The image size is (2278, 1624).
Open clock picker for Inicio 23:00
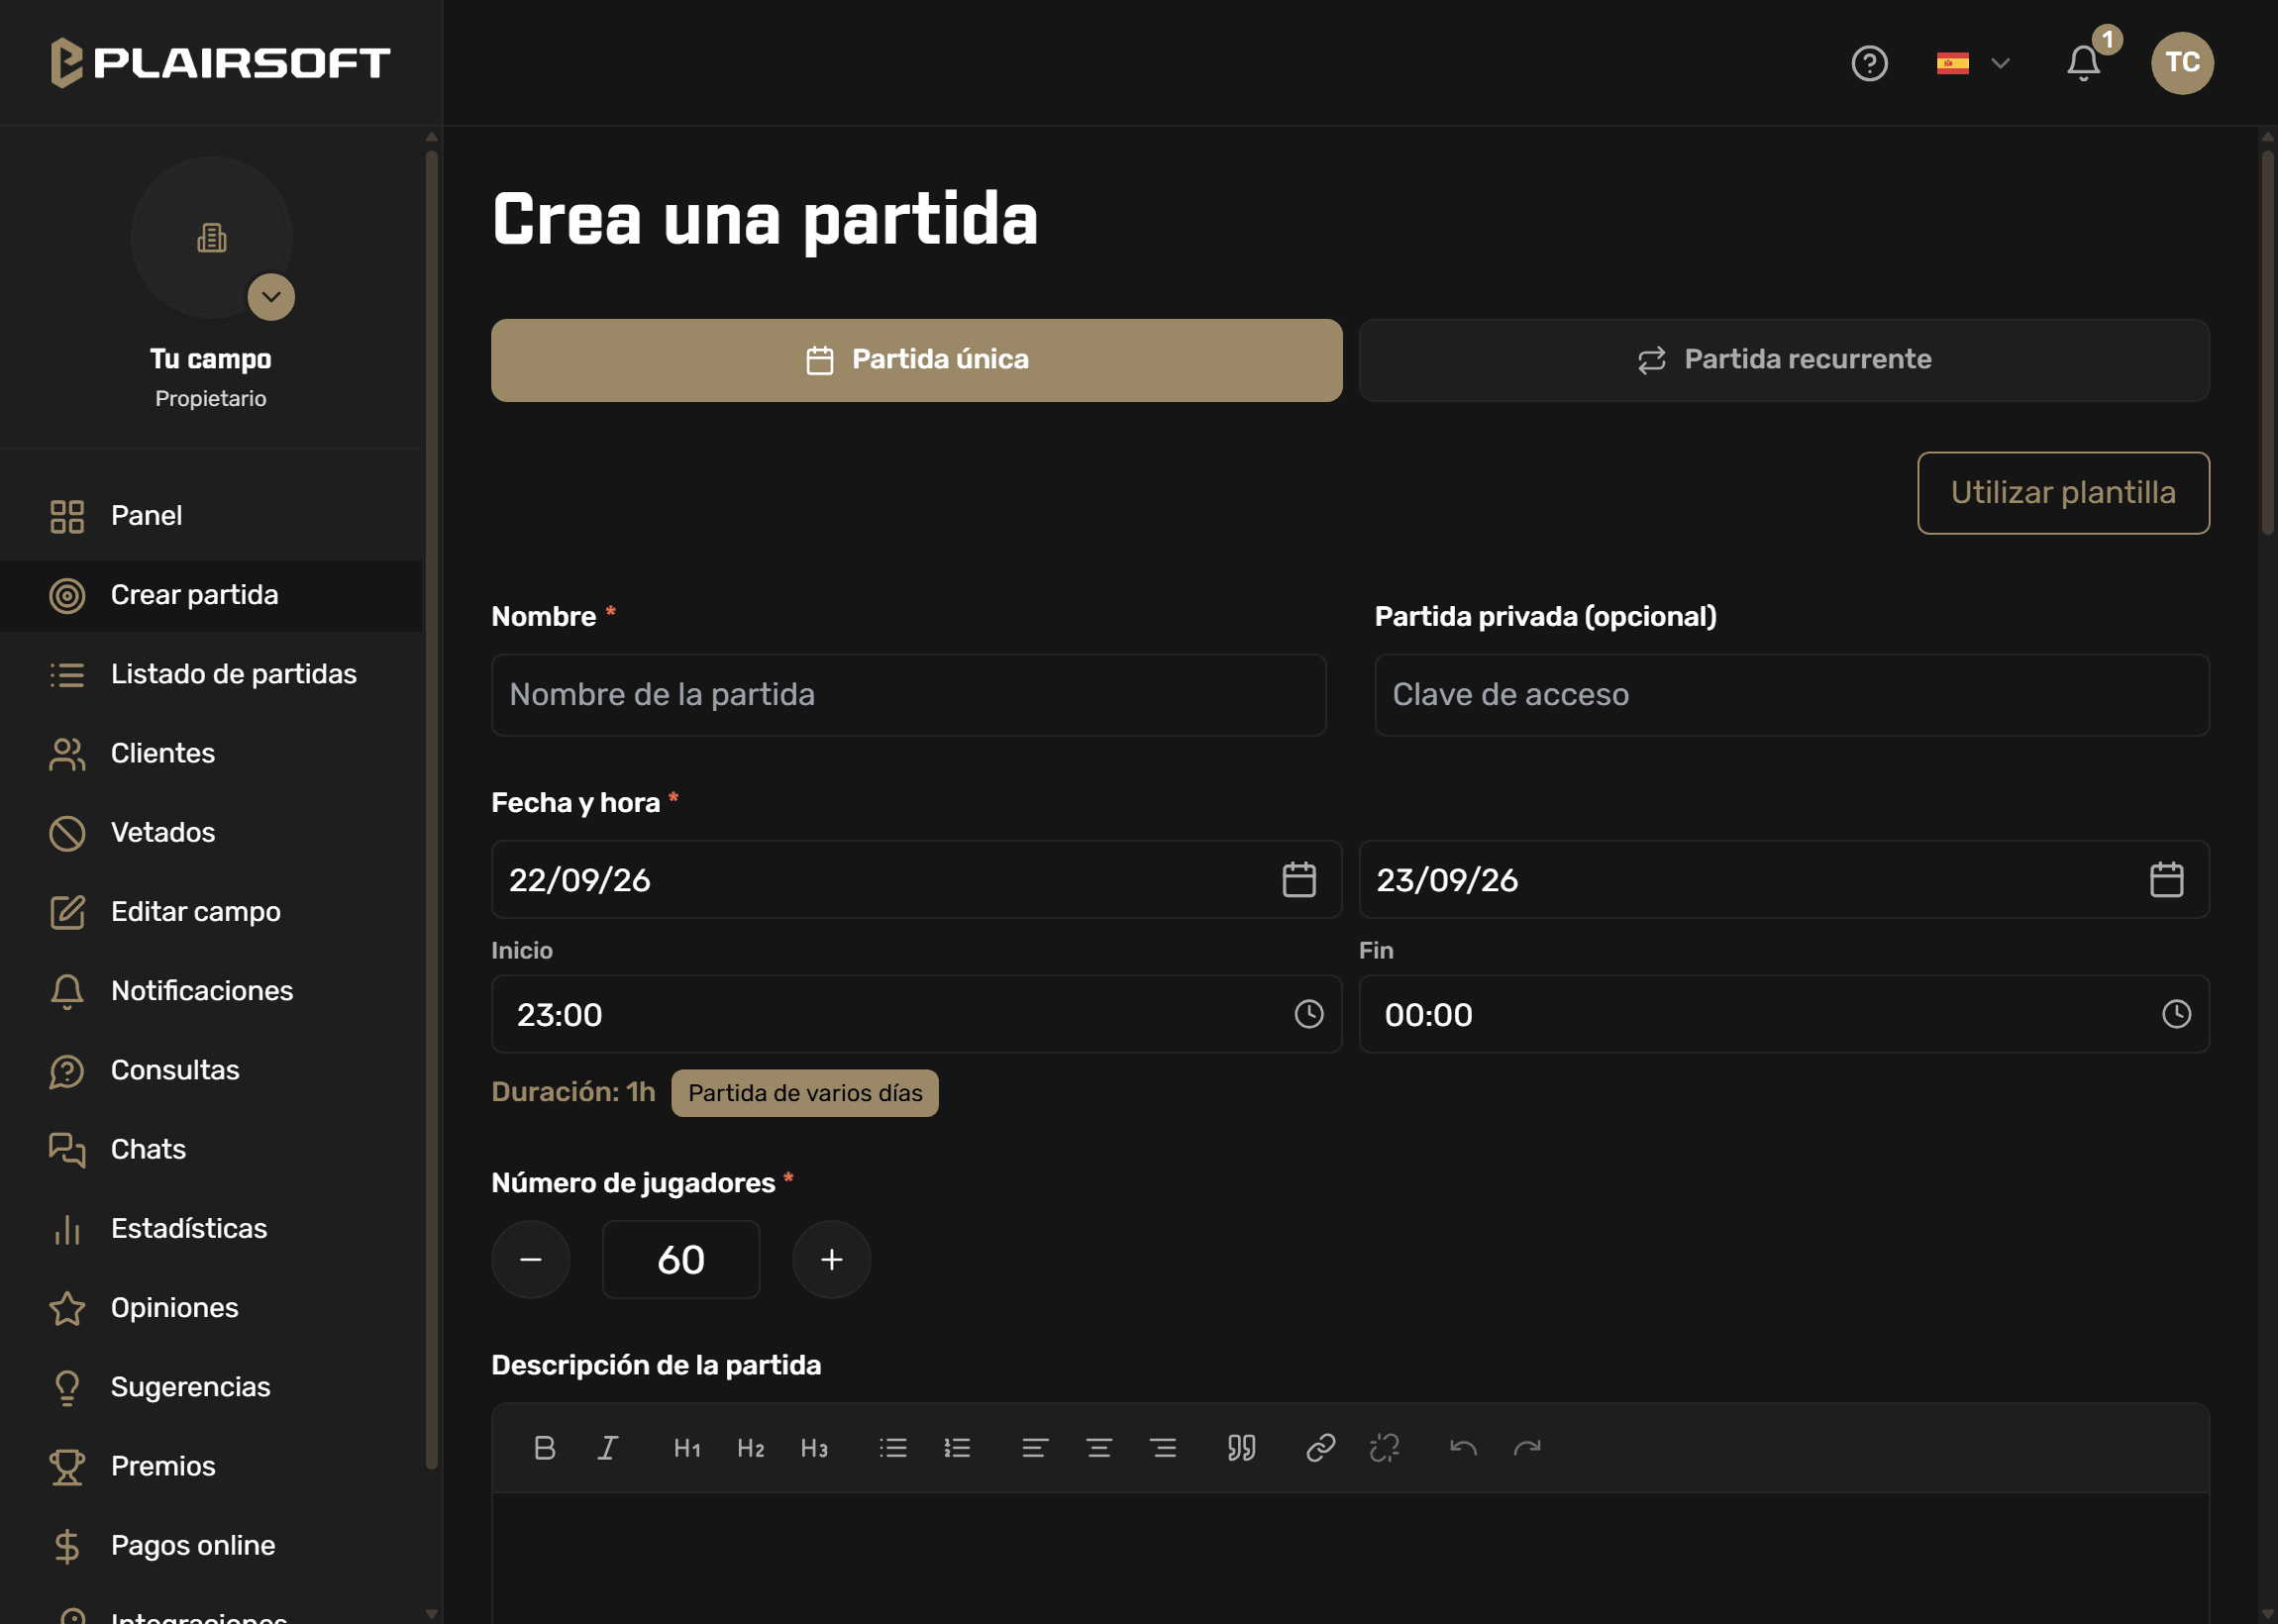tap(1309, 1014)
